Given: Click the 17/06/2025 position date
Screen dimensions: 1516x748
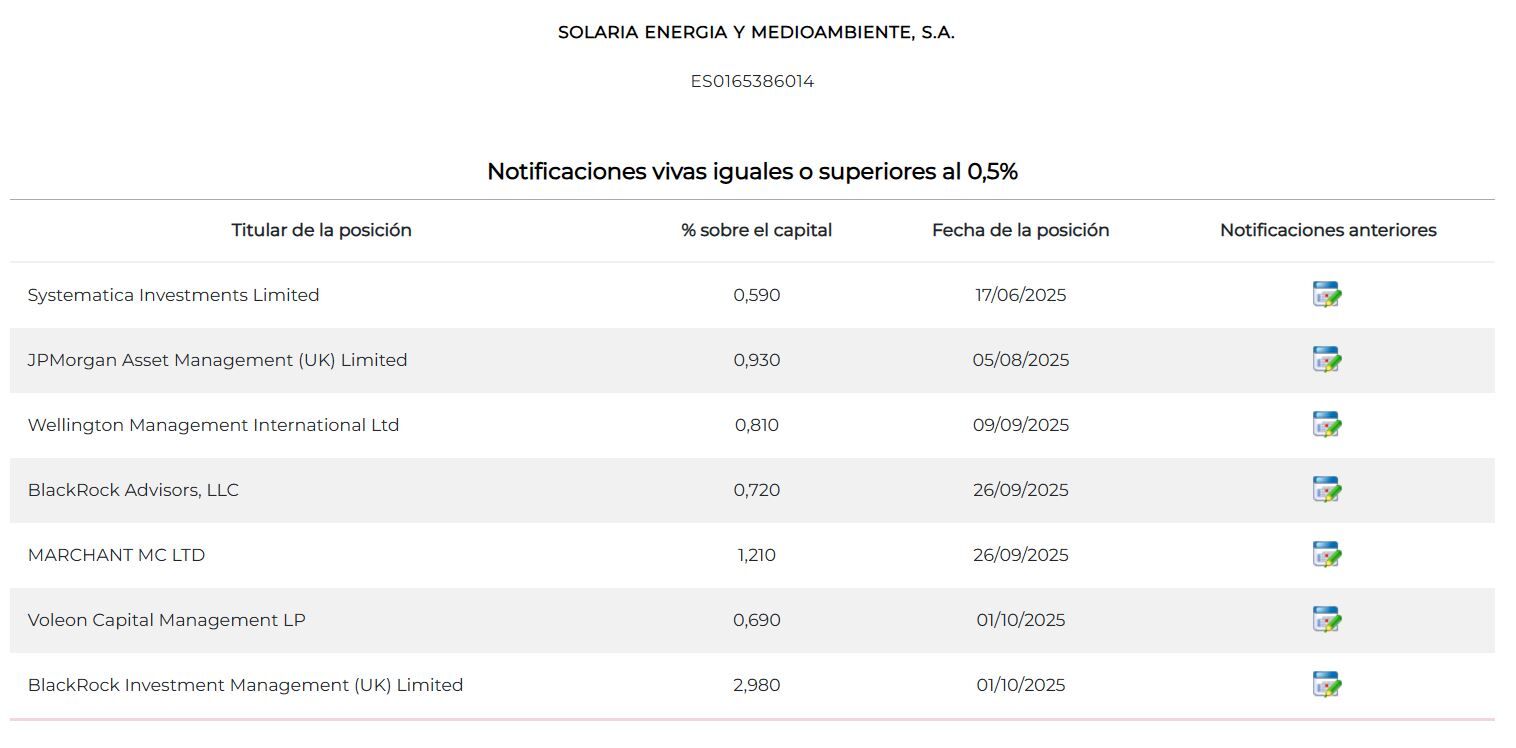Looking at the screenshot, I should click(x=1020, y=295).
